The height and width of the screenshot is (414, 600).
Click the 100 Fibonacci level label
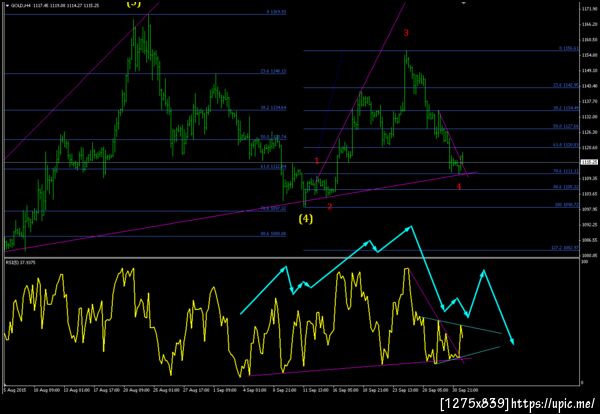click(567, 205)
